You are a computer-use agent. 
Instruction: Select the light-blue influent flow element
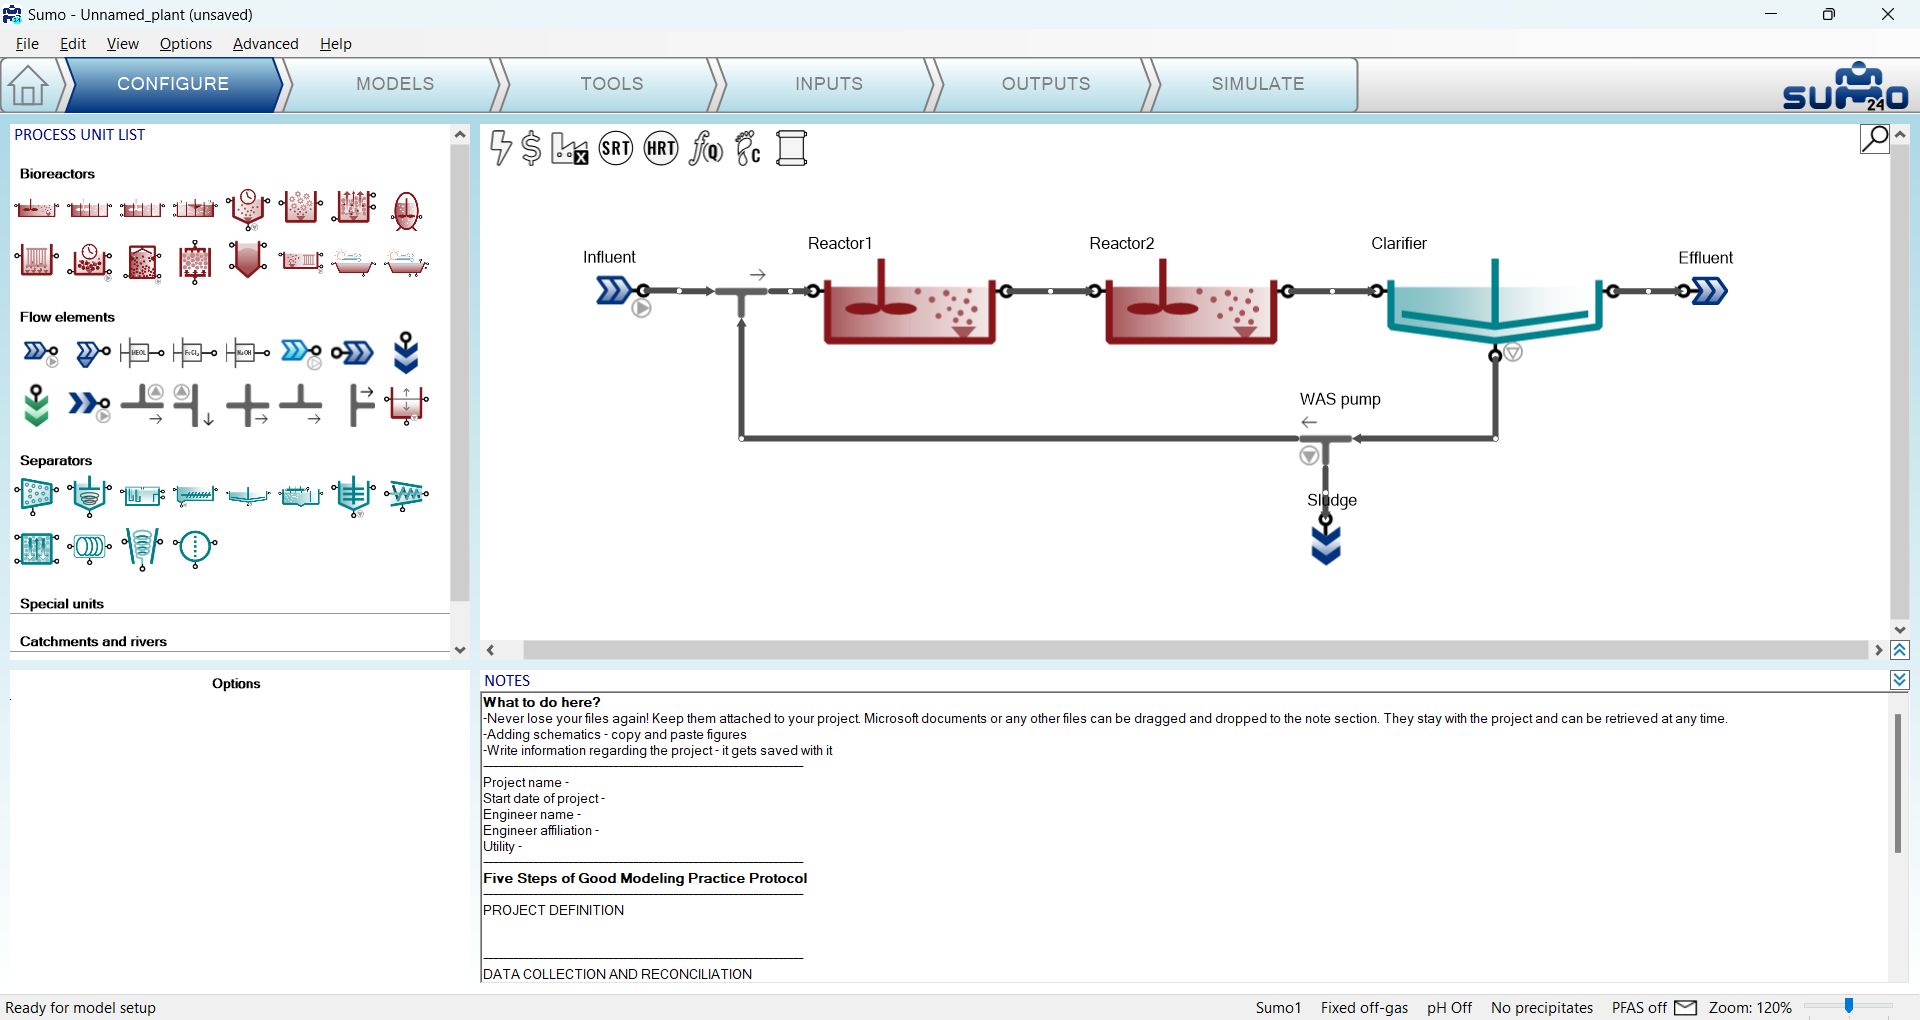pyautogui.click(x=301, y=352)
